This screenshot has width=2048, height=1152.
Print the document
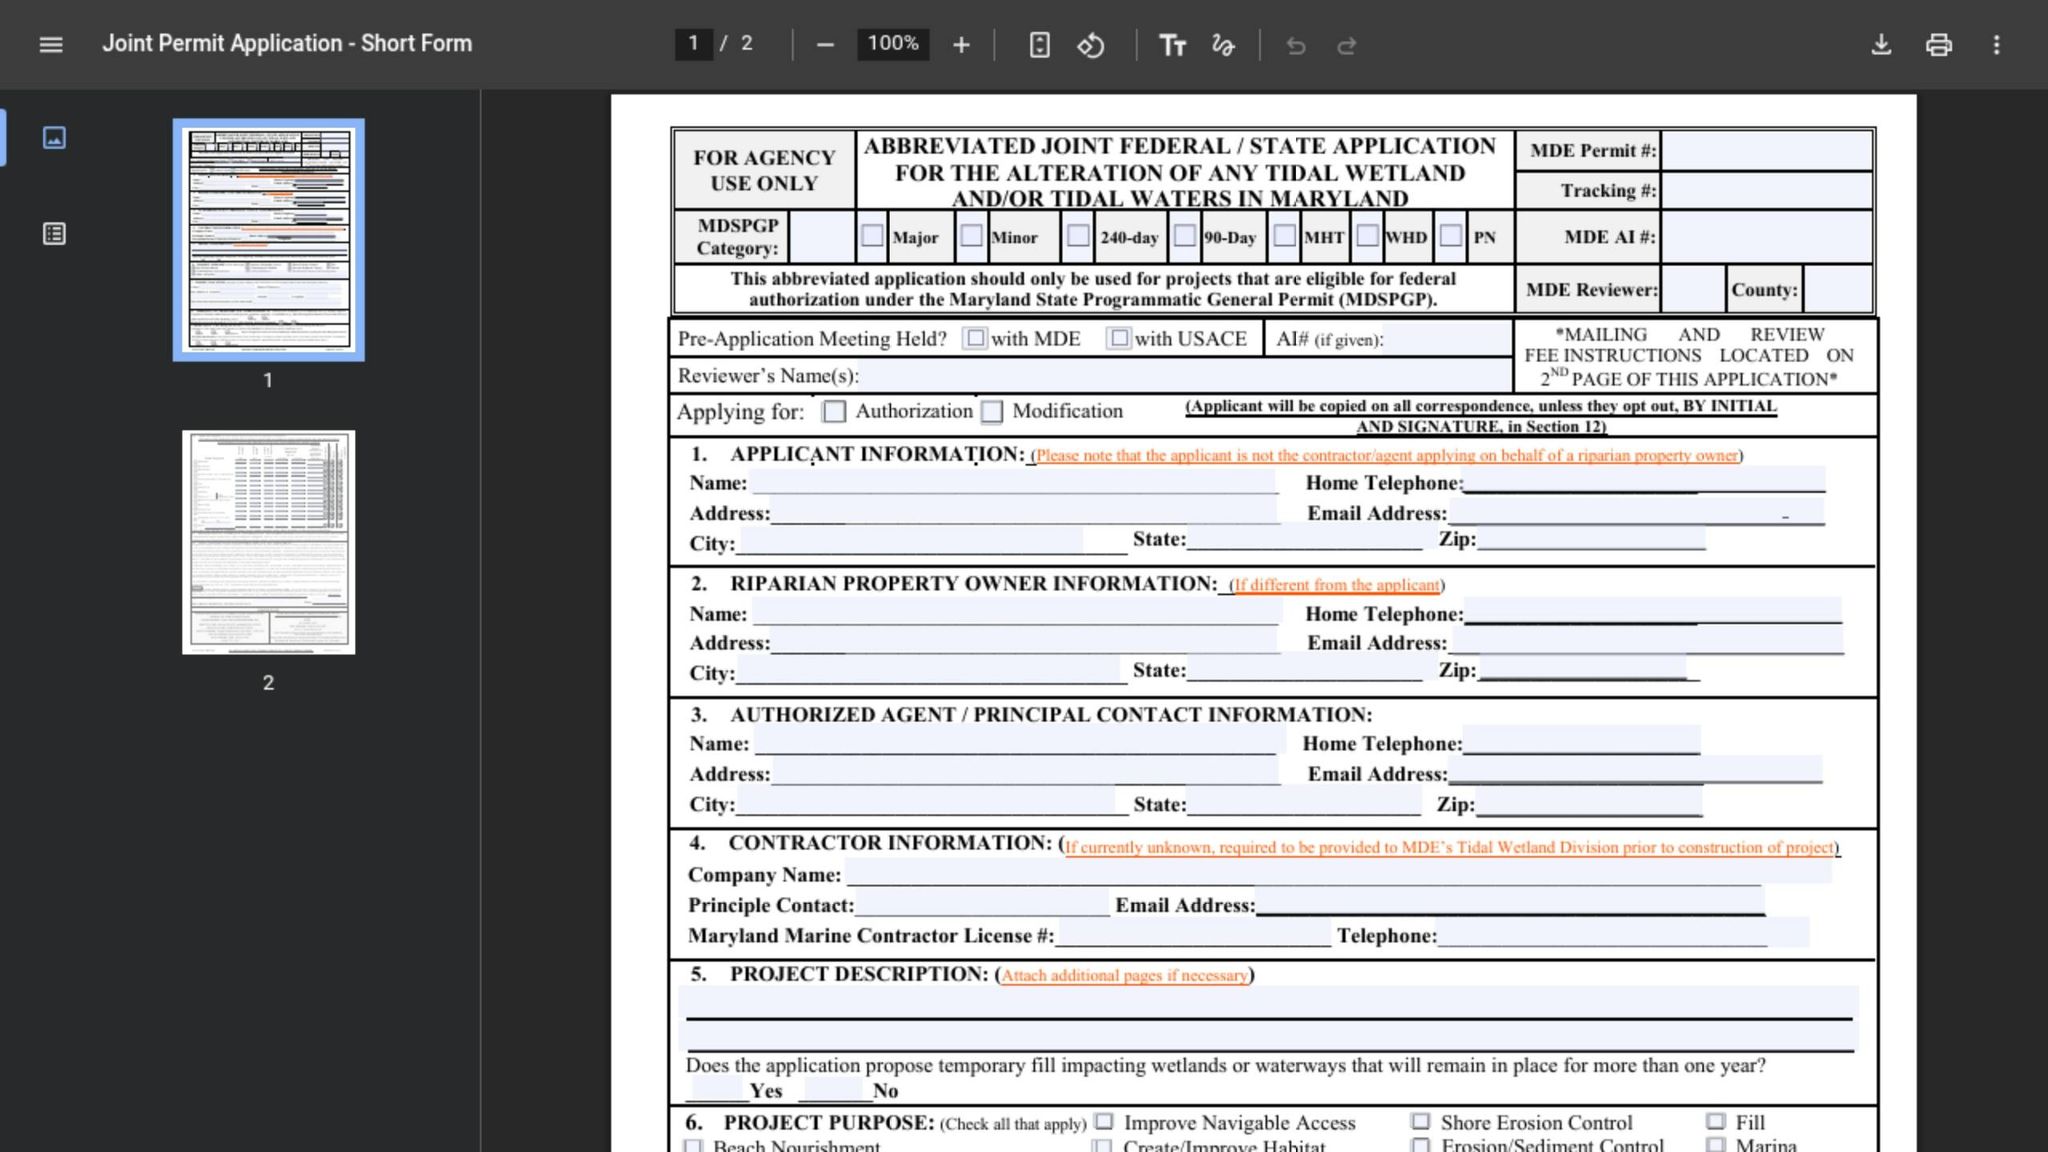[1939, 45]
